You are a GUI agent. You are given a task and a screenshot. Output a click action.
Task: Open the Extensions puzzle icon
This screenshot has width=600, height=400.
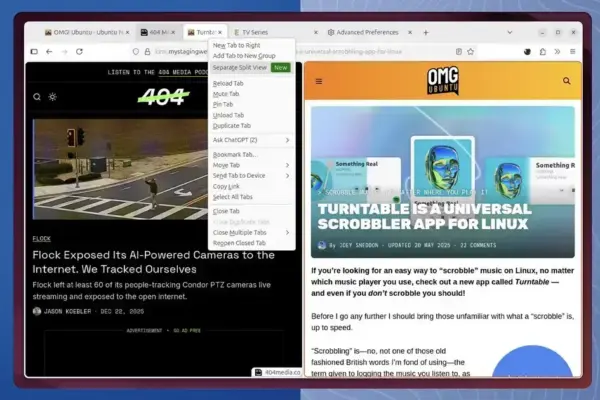(x=543, y=51)
